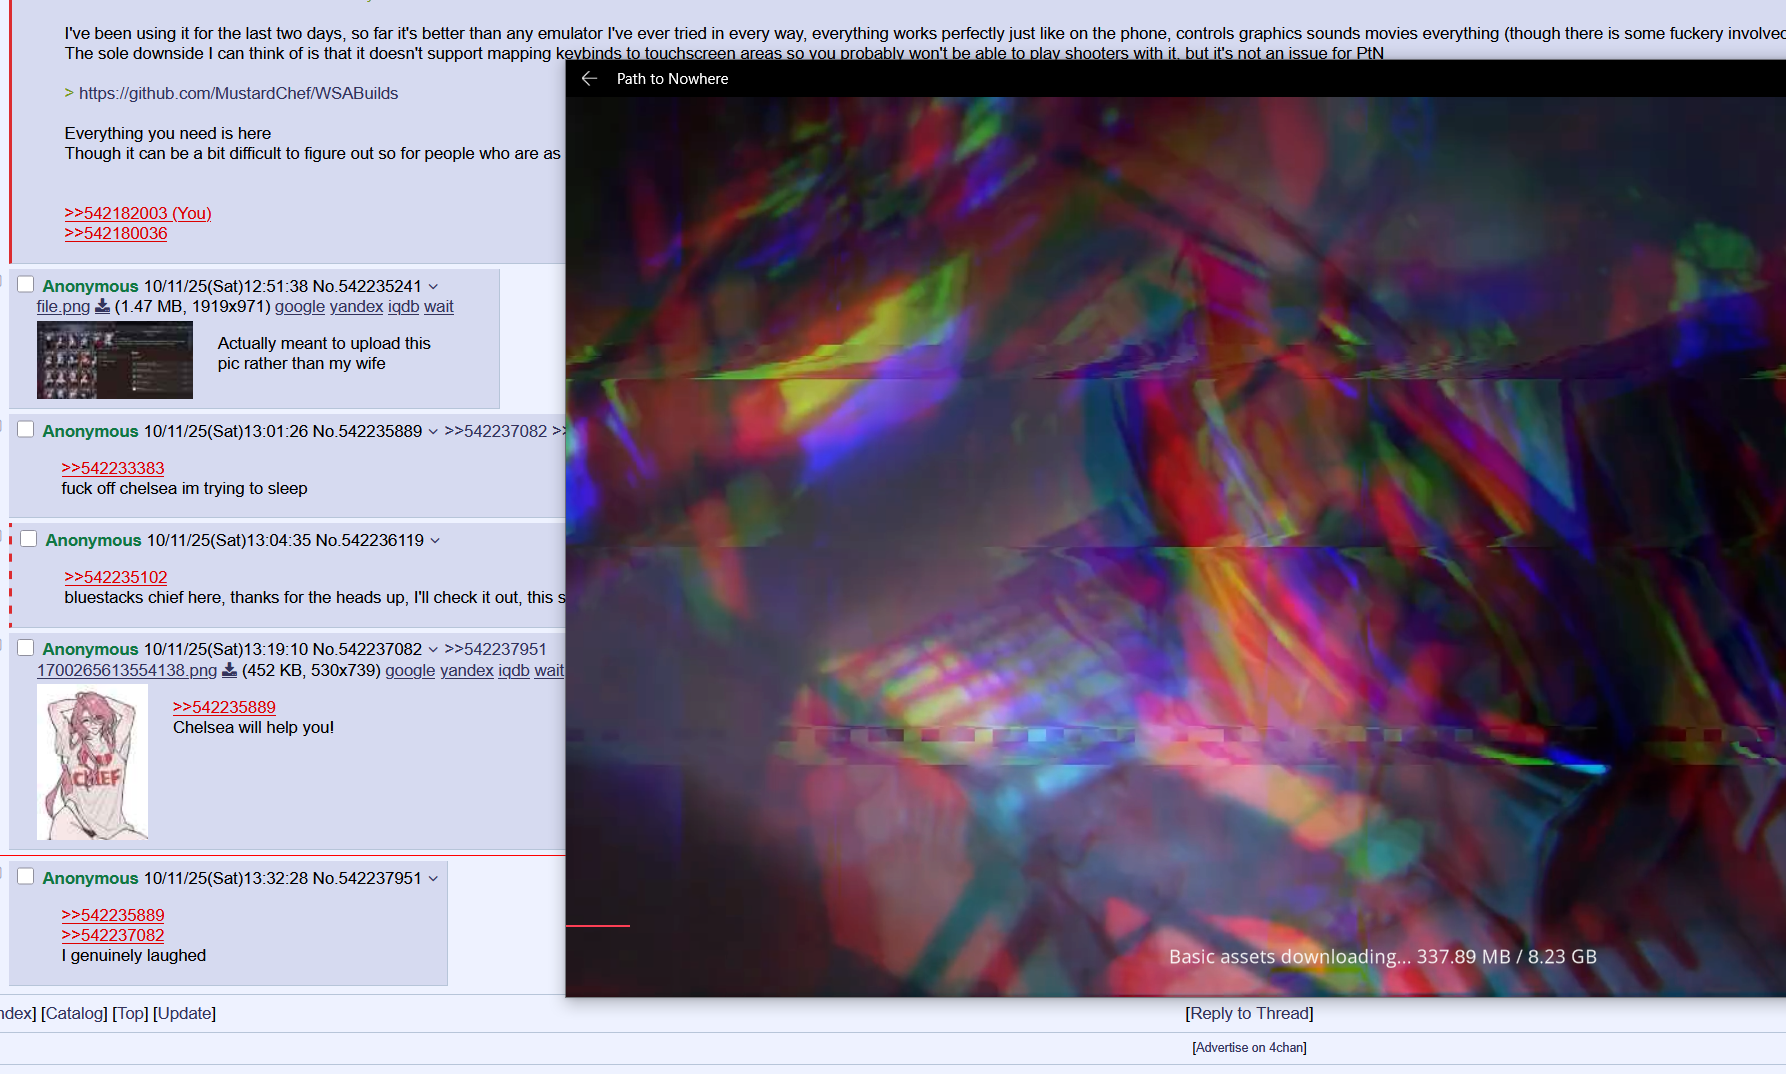Click 'Basic assets downloading... 337.89 MB / 8.23 GB' text

1383,957
